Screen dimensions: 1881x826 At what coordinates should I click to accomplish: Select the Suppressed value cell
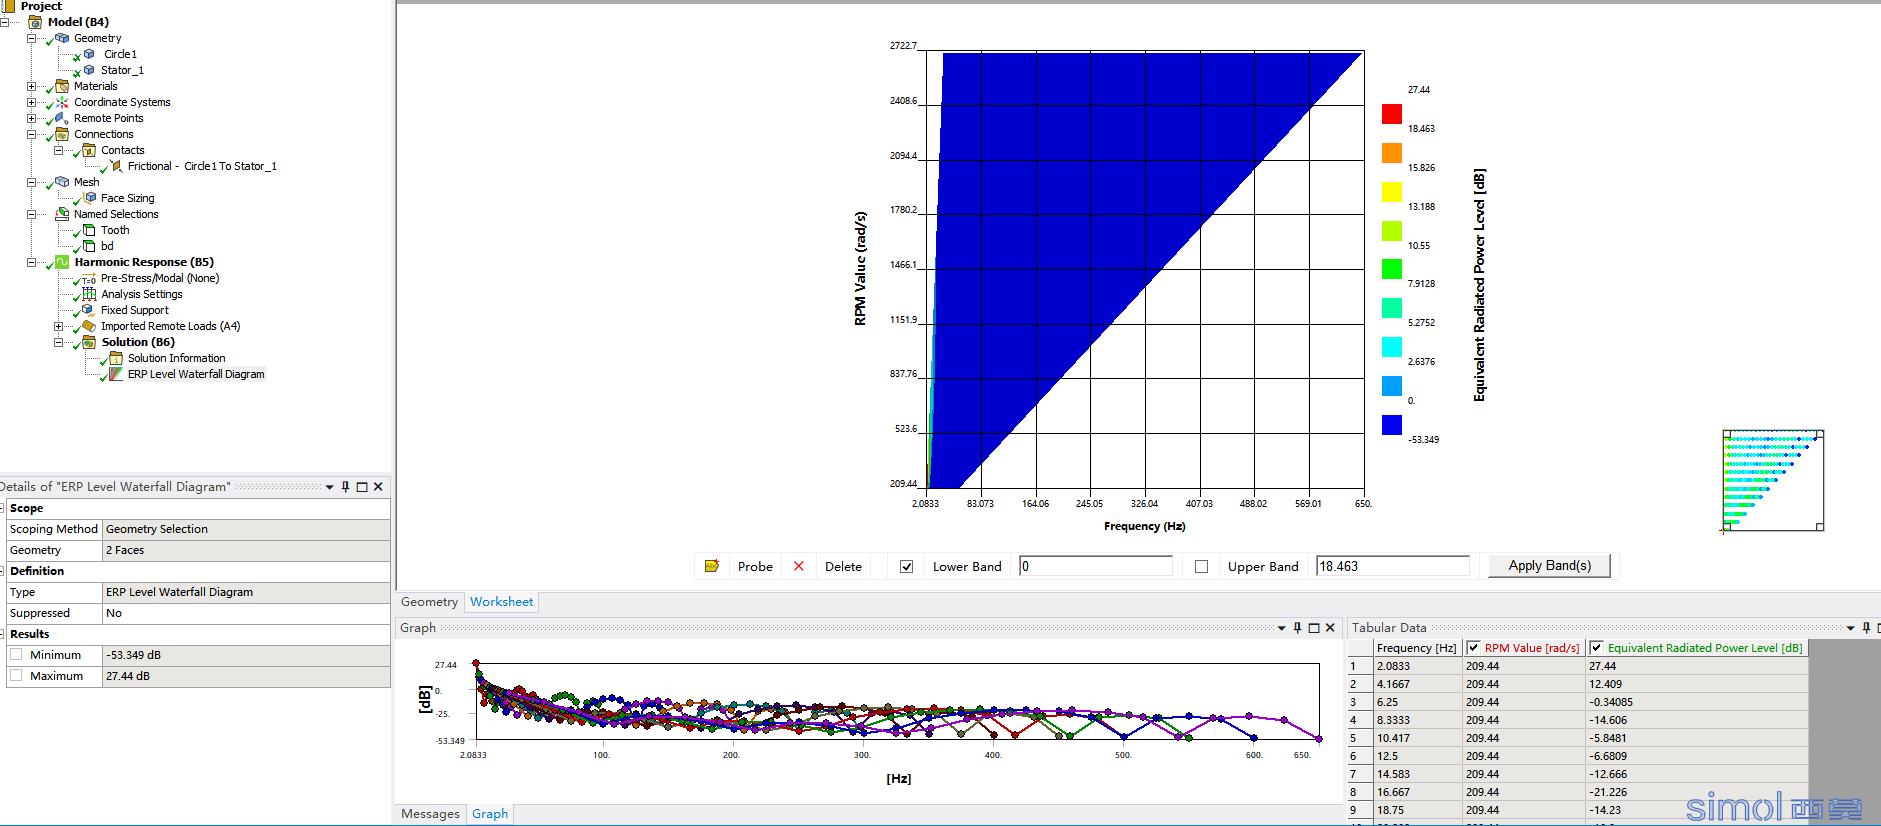click(246, 613)
